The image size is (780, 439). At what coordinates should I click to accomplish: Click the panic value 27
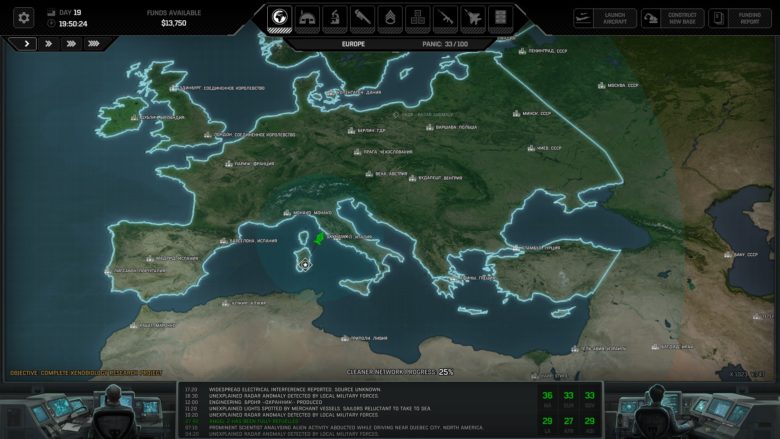point(569,421)
